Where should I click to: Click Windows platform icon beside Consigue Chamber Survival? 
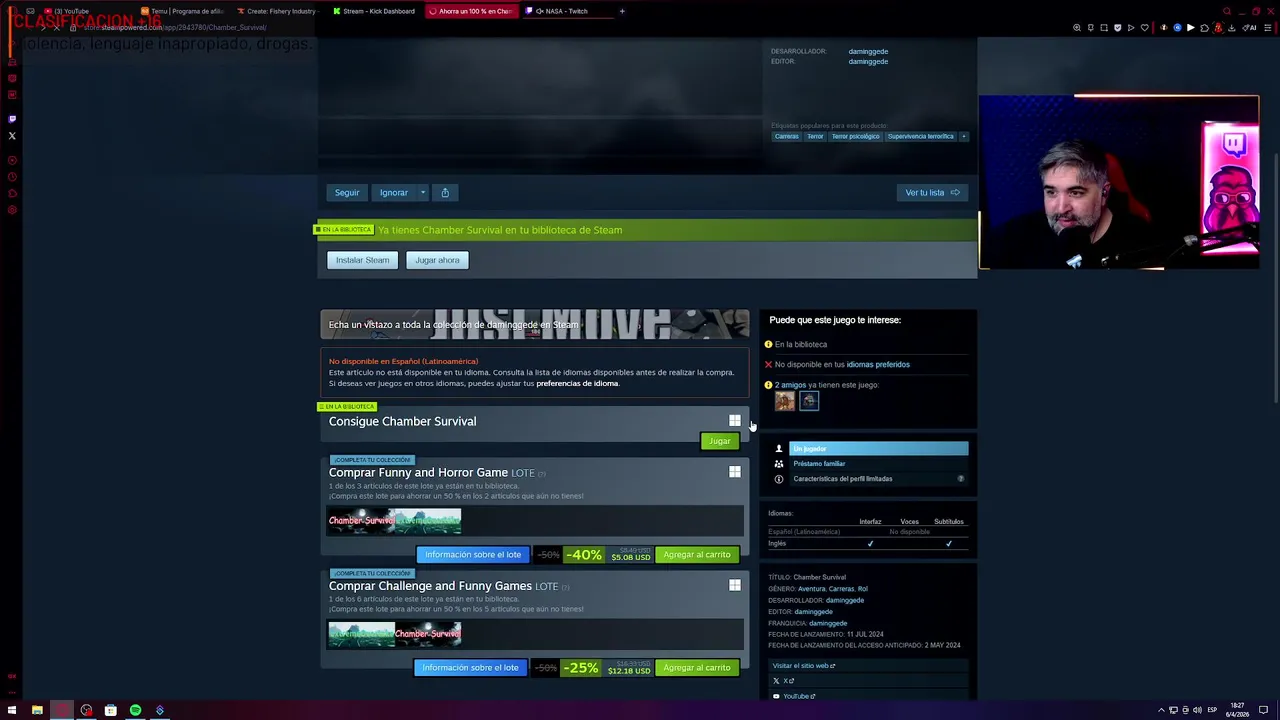tap(735, 421)
